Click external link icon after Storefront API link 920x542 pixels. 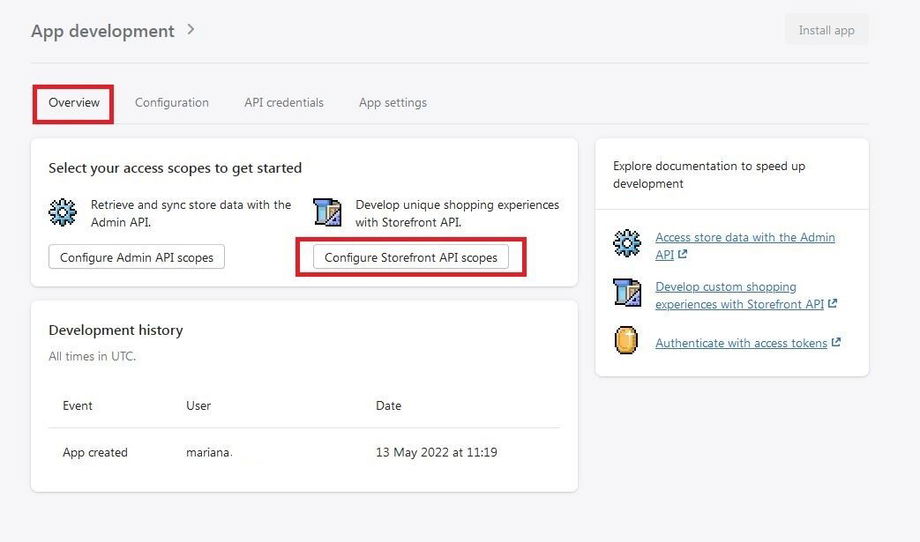click(x=833, y=304)
